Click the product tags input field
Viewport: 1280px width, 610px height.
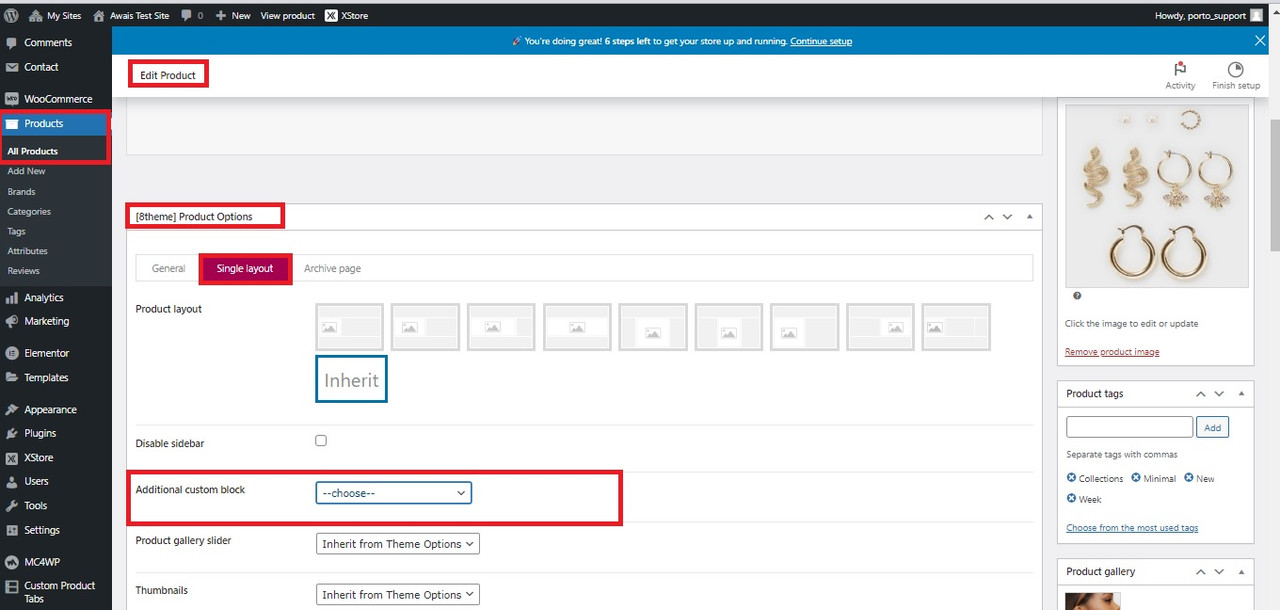click(1129, 427)
